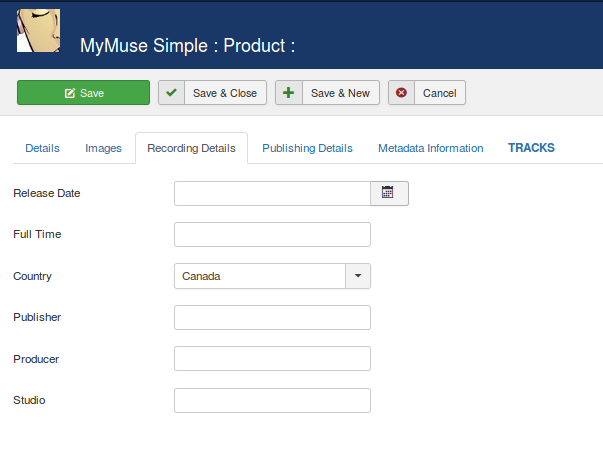Open the Country select box showing Canada
The width and height of the screenshot is (603, 452).
point(260,276)
